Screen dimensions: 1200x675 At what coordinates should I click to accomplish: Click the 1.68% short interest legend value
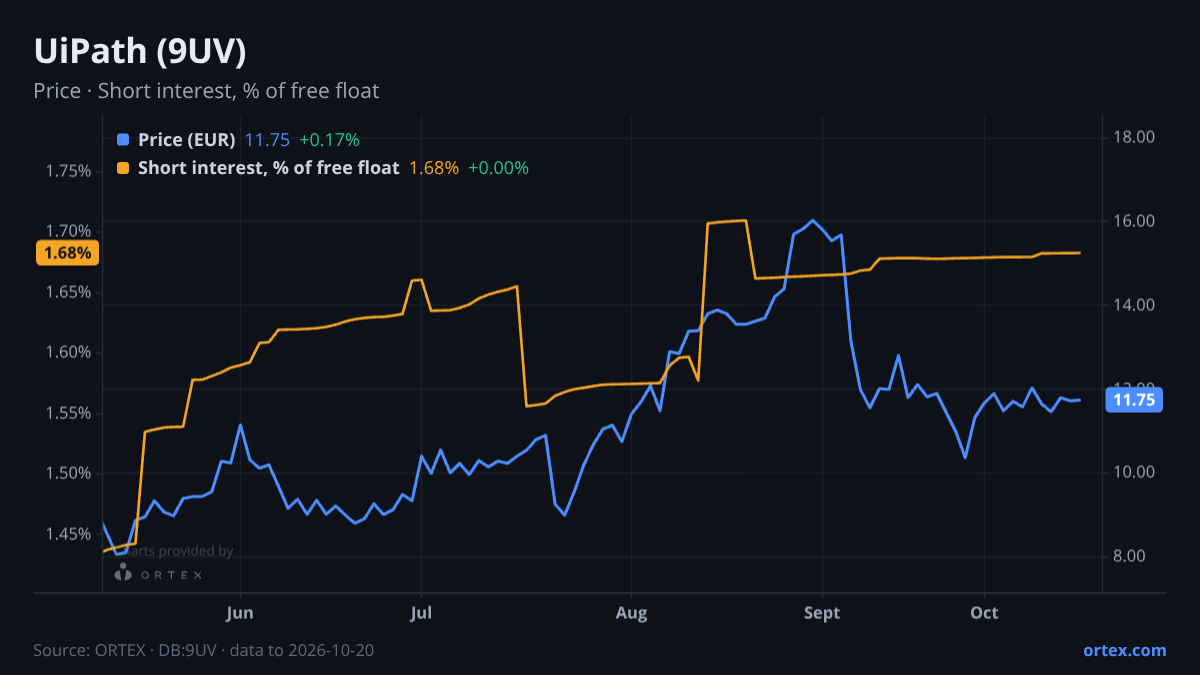pyautogui.click(x=434, y=168)
